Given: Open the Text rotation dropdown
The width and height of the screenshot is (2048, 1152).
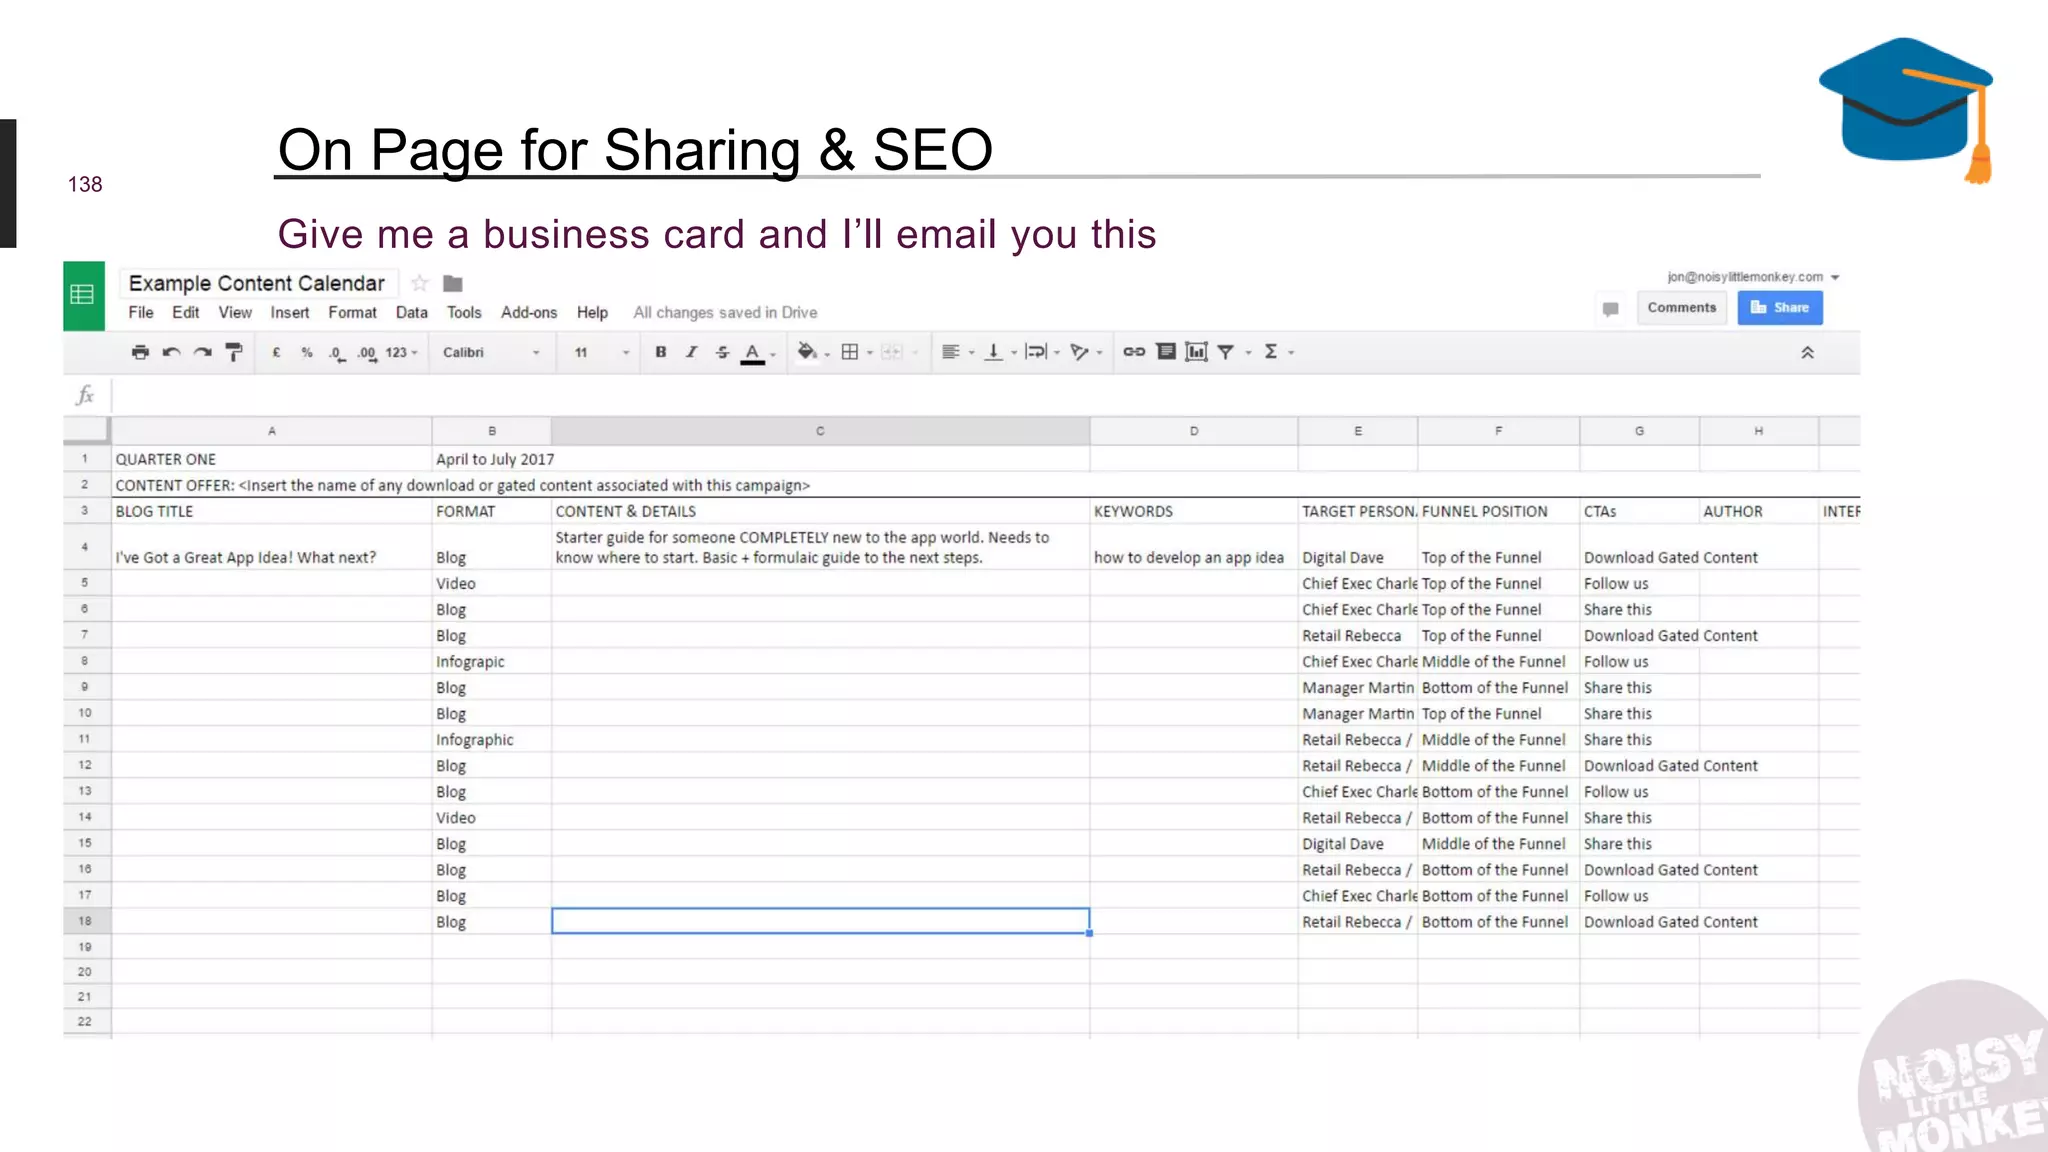Looking at the screenshot, I should point(1086,352).
